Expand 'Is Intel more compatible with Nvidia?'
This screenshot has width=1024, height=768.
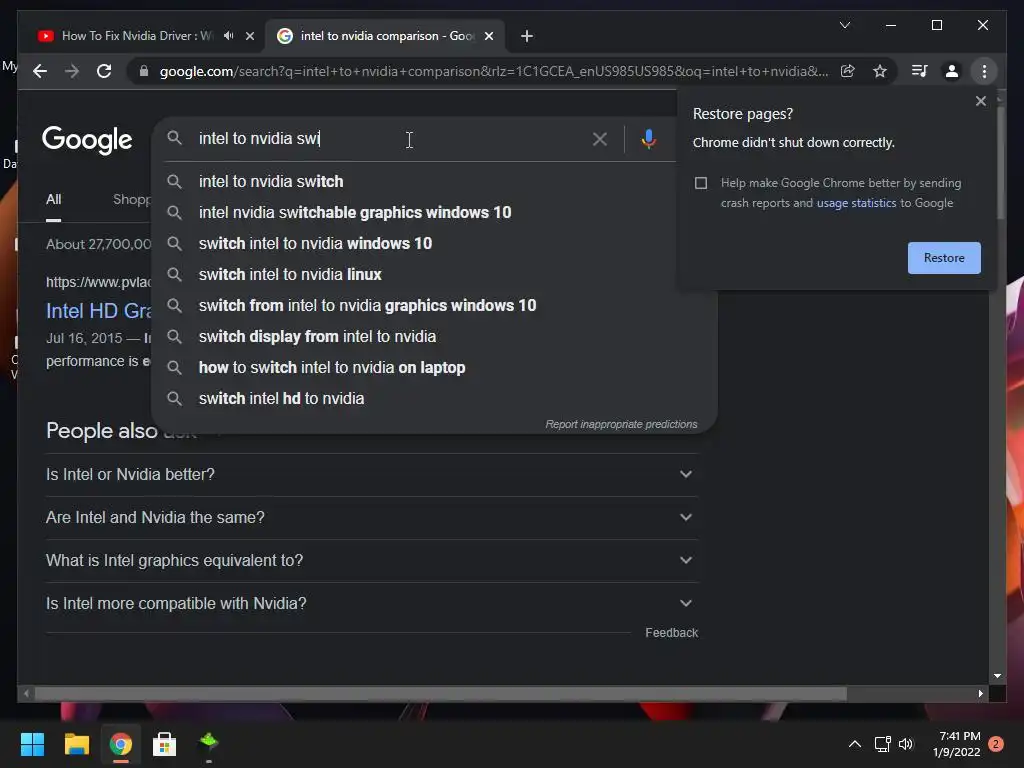[x=372, y=603]
